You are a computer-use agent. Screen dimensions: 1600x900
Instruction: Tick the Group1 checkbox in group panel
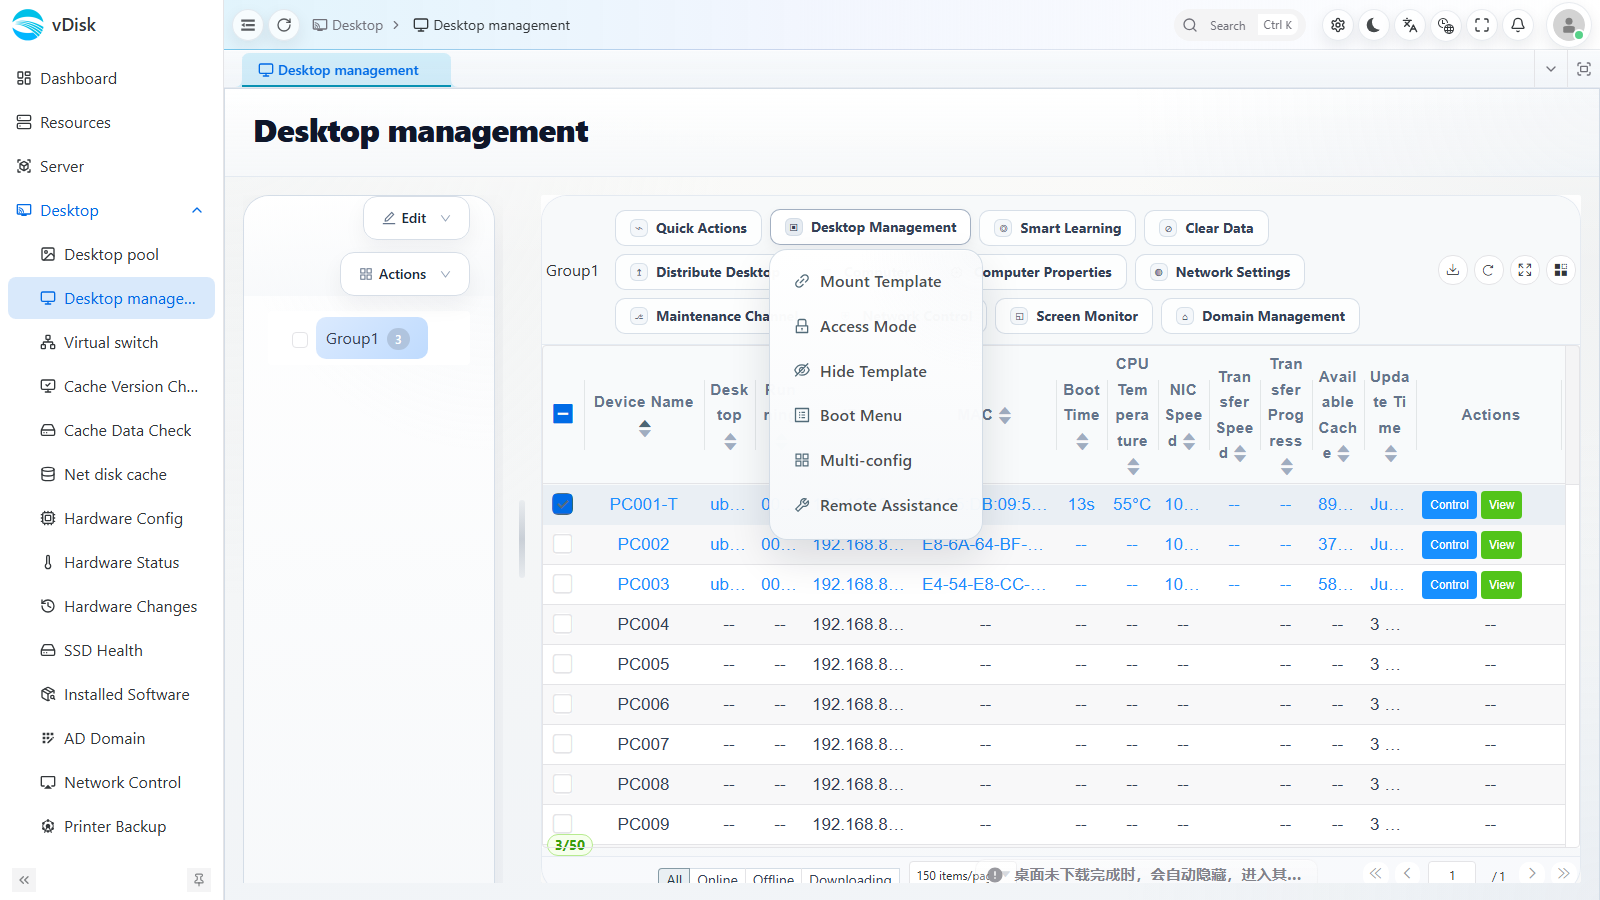(300, 339)
